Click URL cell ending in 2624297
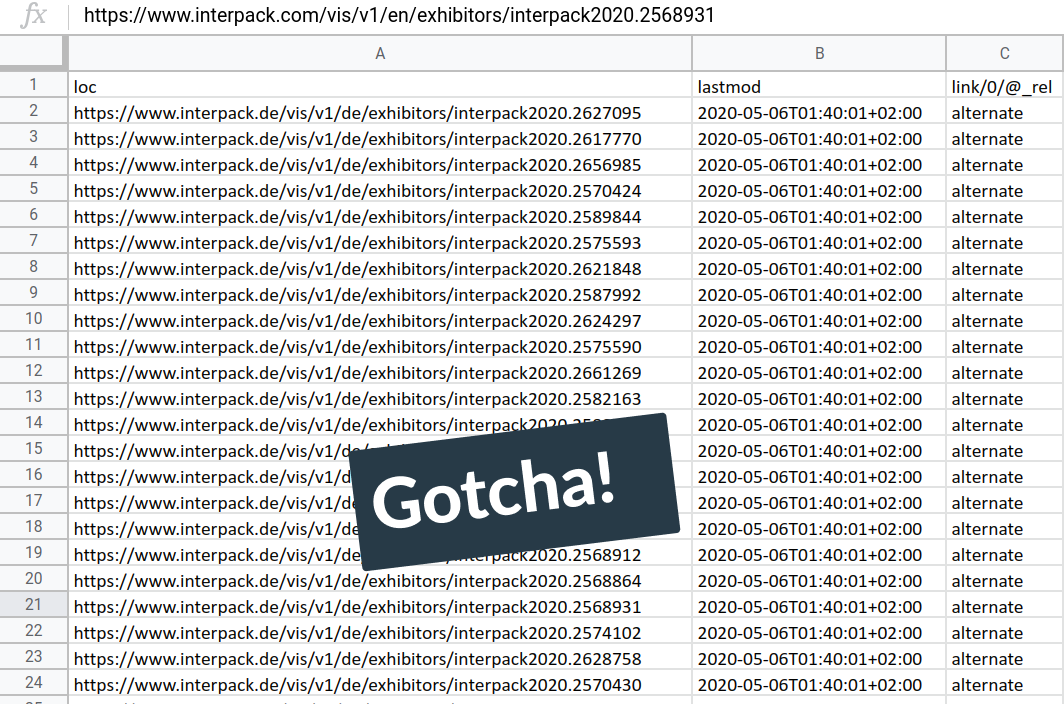This screenshot has width=1064, height=704. 380,320
